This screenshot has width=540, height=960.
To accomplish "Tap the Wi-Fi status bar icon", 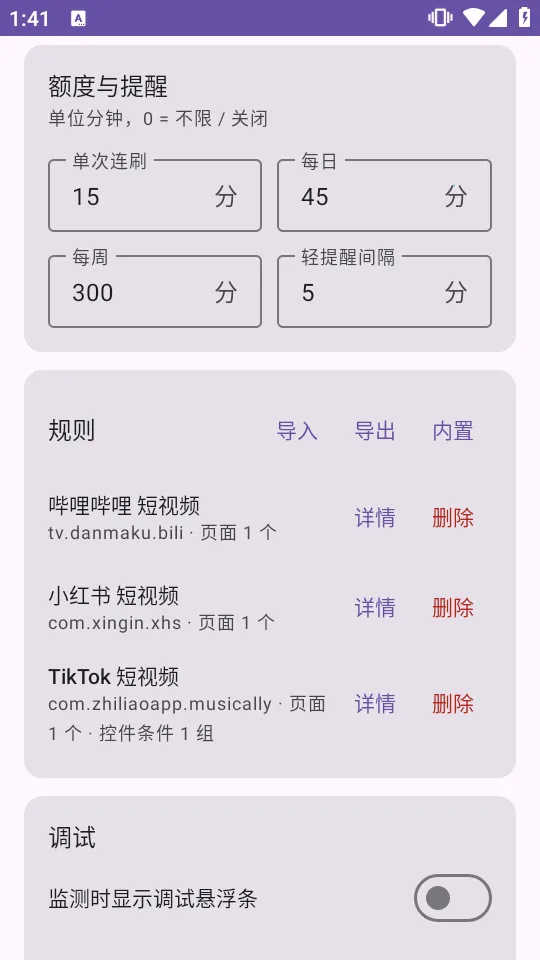I will click(x=473, y=18).
